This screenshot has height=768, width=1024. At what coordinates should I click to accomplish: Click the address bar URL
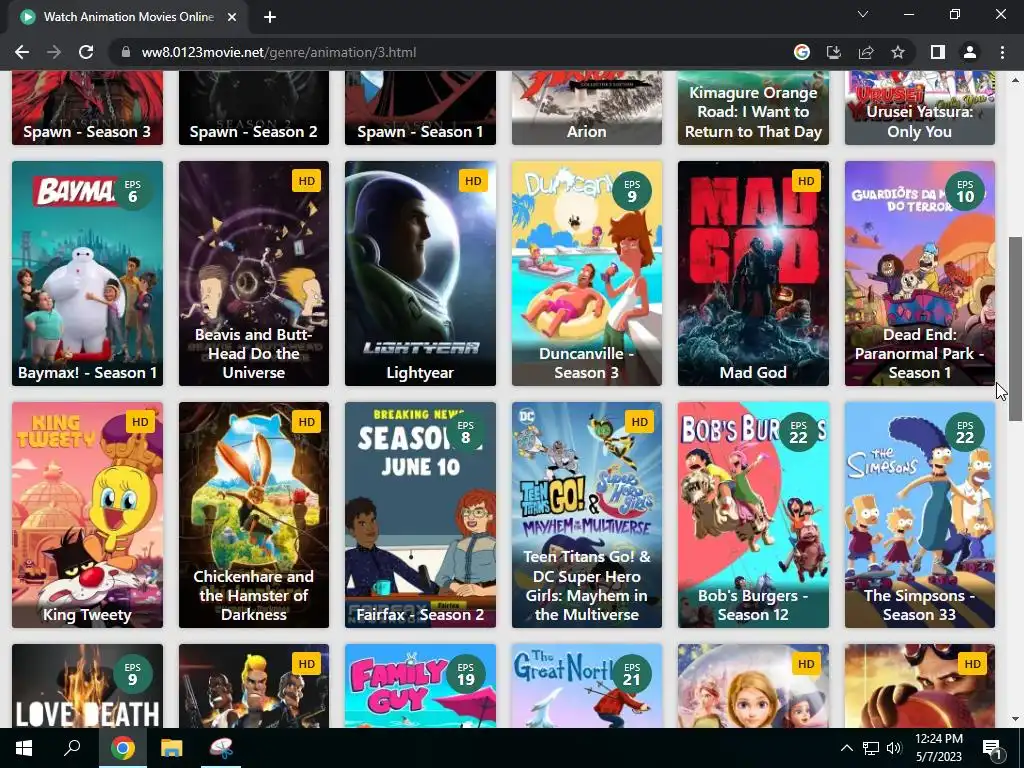click(x=279, y=52)
